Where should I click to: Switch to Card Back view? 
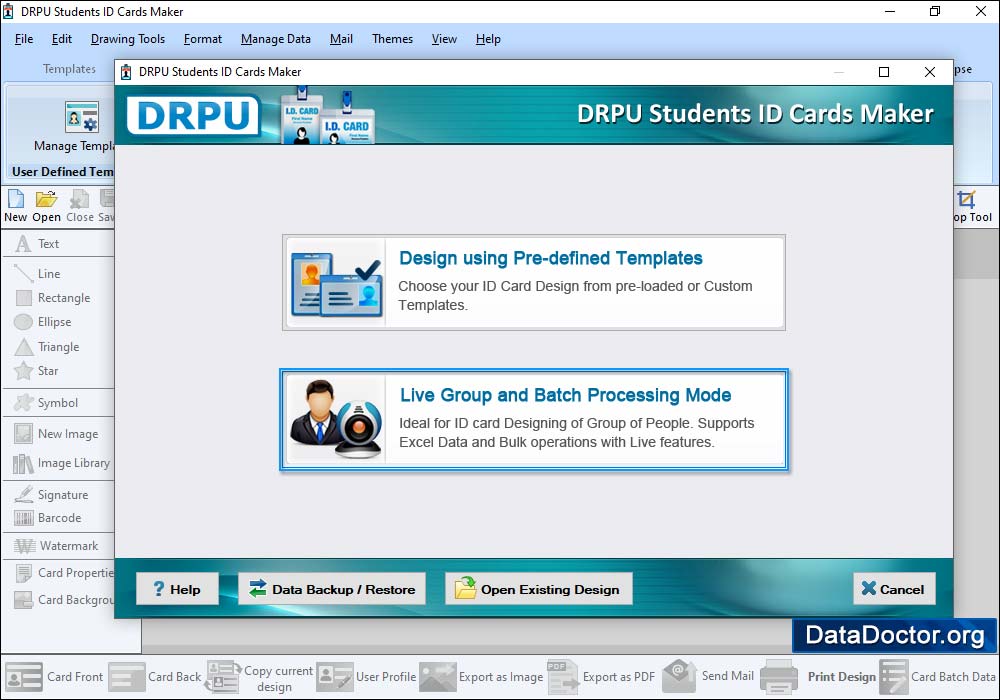click(x=155, y=677)
